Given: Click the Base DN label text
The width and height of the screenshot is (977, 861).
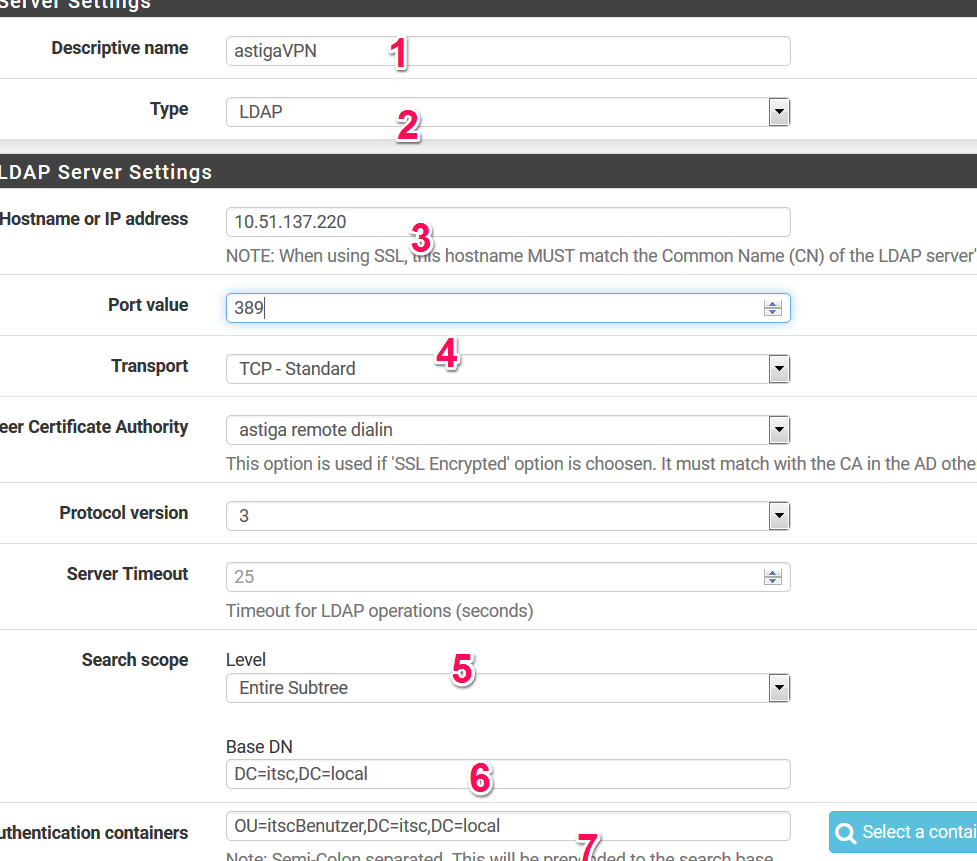Looking at the screenshot, I should click(x=259, y=746).
